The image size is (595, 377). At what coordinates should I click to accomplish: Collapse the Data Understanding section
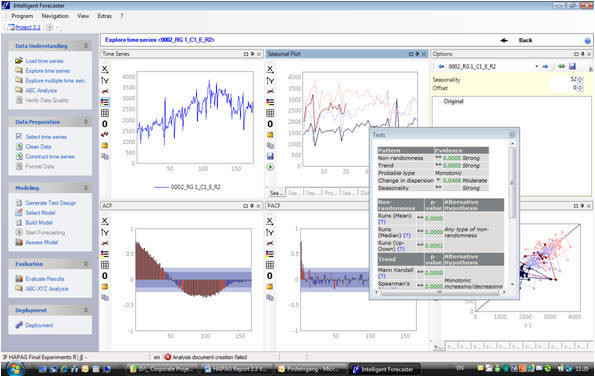click(x=86, y=46)
